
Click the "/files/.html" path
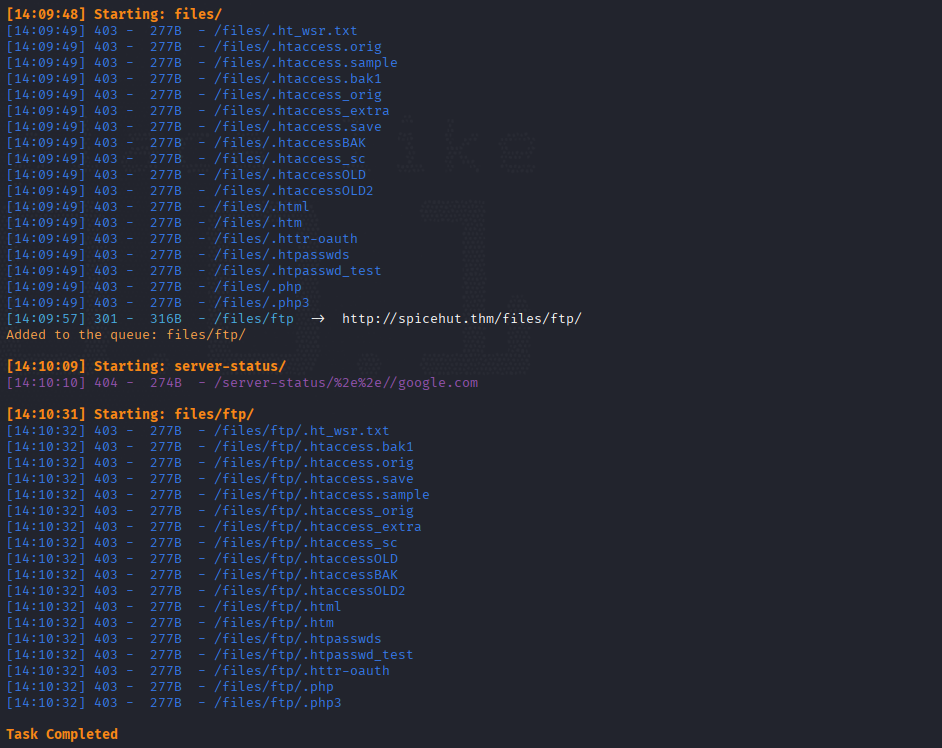click(x=261, y=207)
